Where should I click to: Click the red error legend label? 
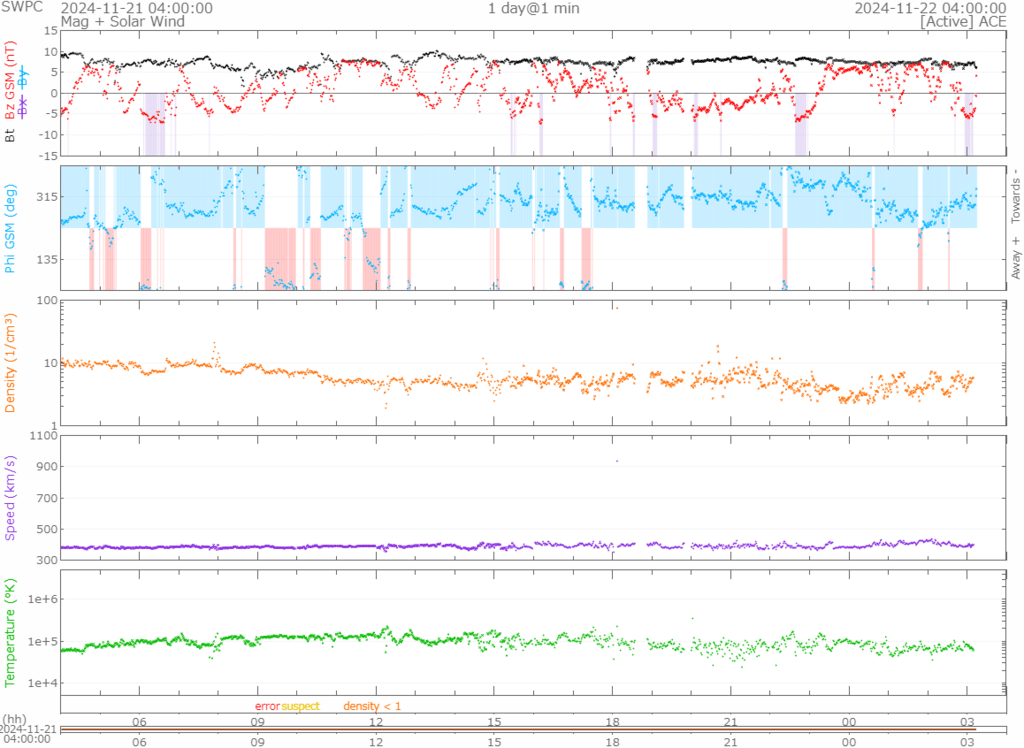(267, 707)
